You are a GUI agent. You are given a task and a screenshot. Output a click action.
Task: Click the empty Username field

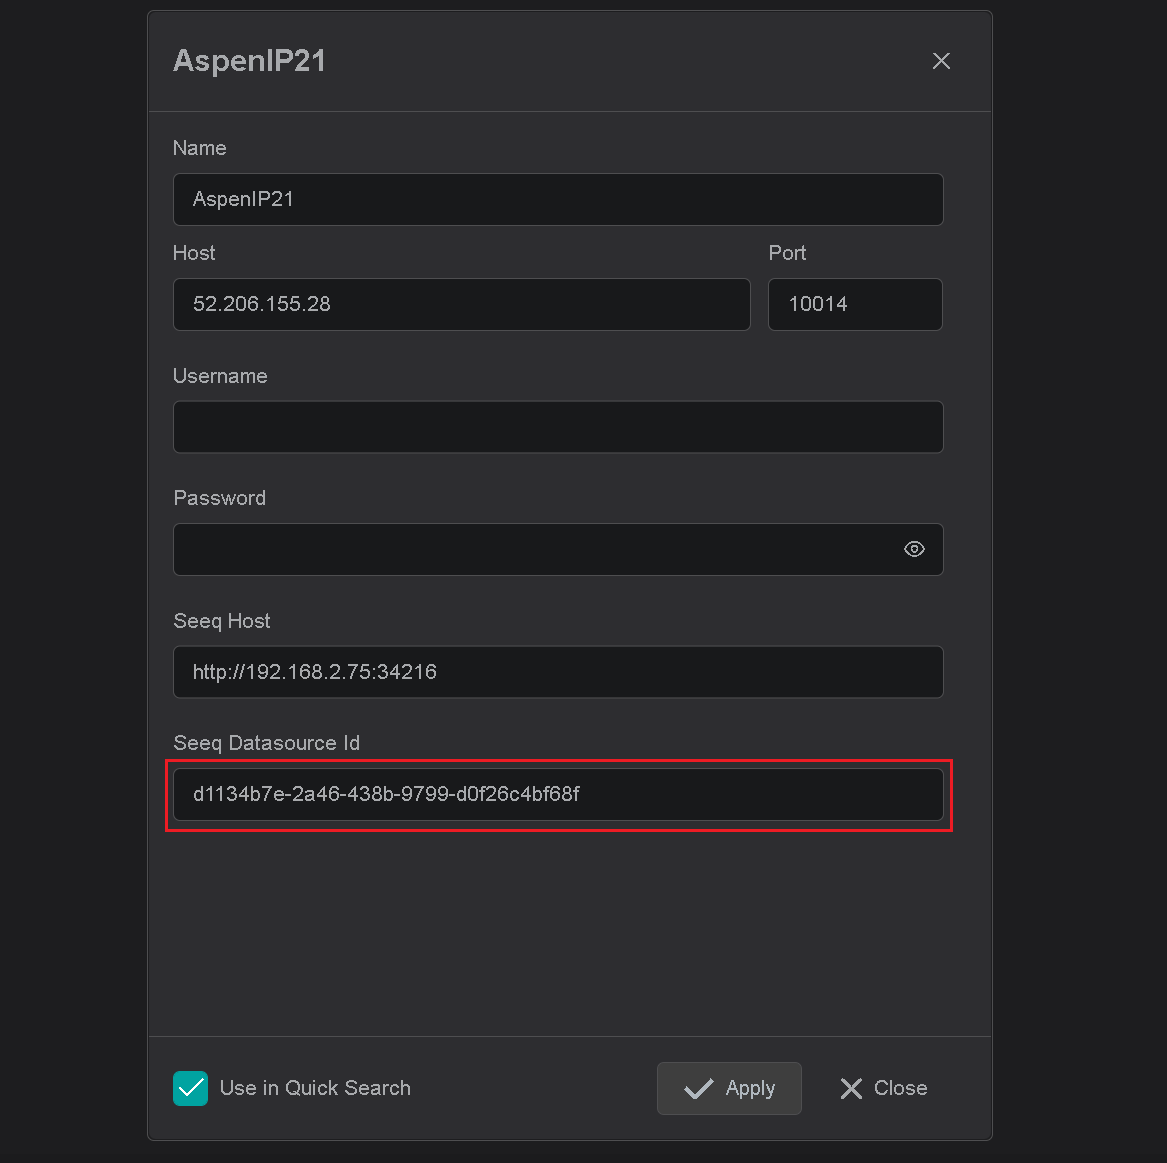point(557,427)
